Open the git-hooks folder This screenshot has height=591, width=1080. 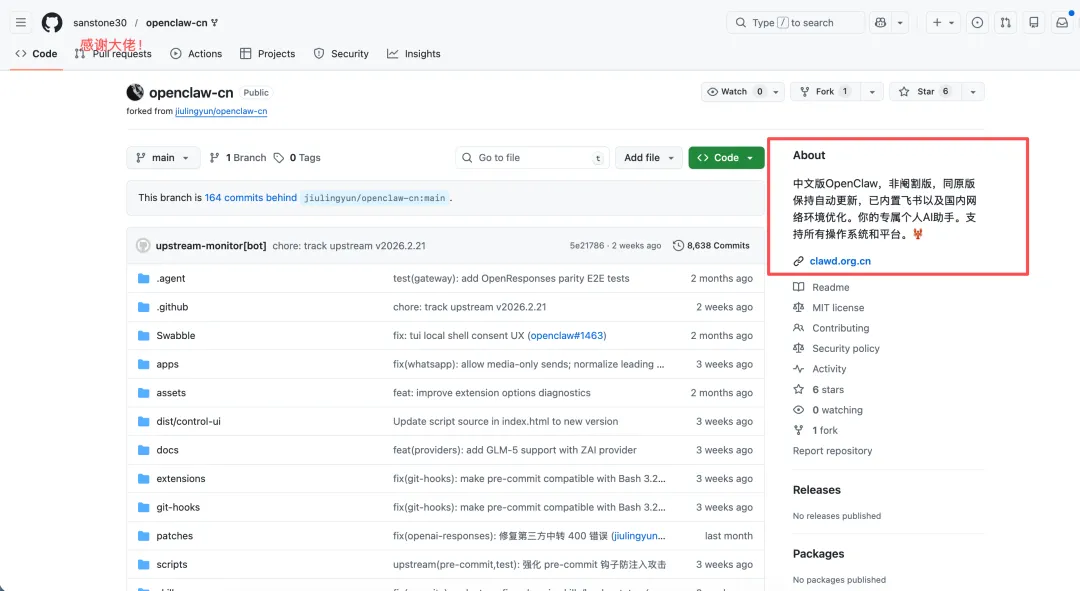178,507
